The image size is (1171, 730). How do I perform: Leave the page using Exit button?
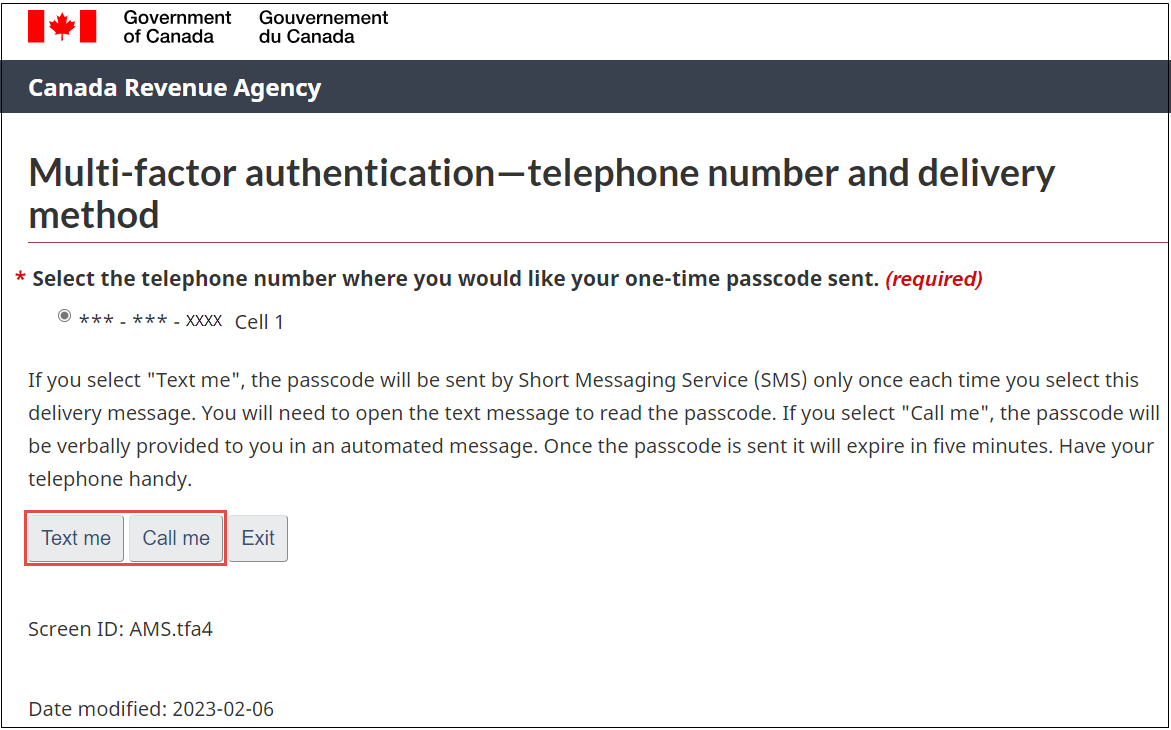point(258,538)
